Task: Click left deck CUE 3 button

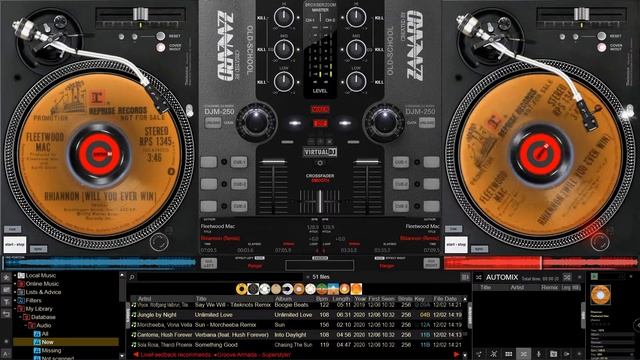Action: tap(239, 206)
